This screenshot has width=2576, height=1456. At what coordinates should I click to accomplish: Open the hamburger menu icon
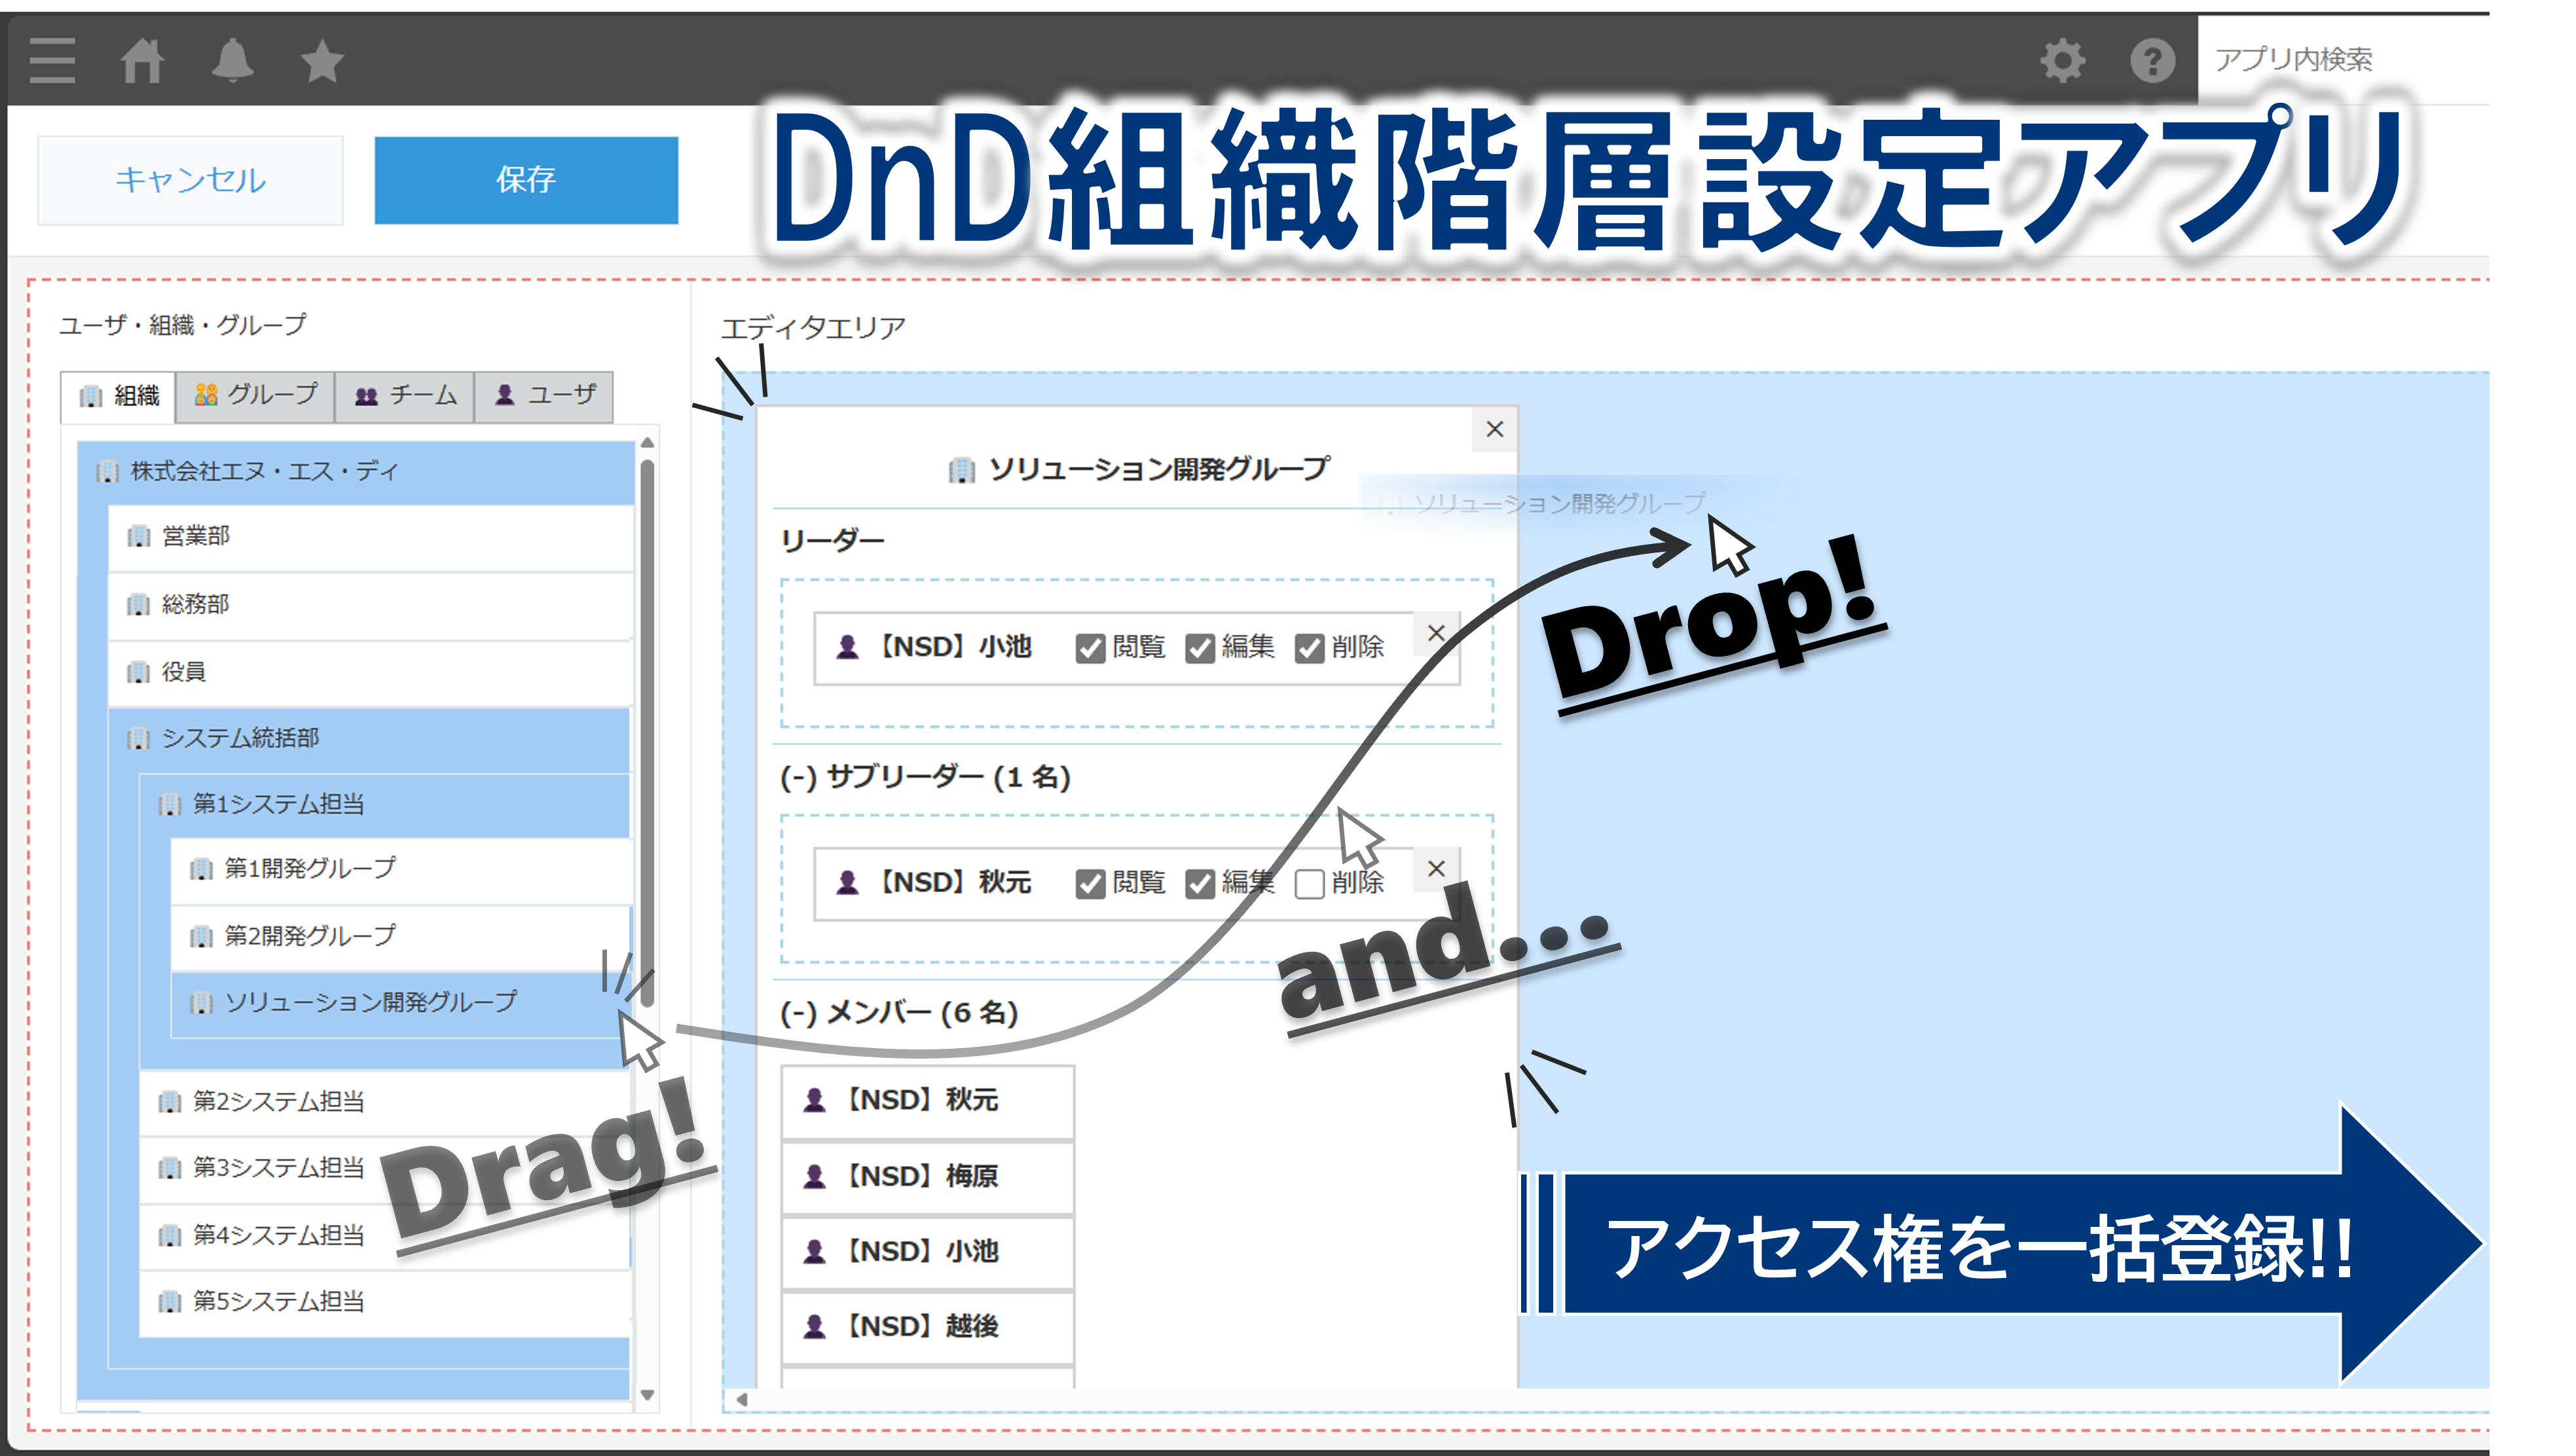pos(52,60)
